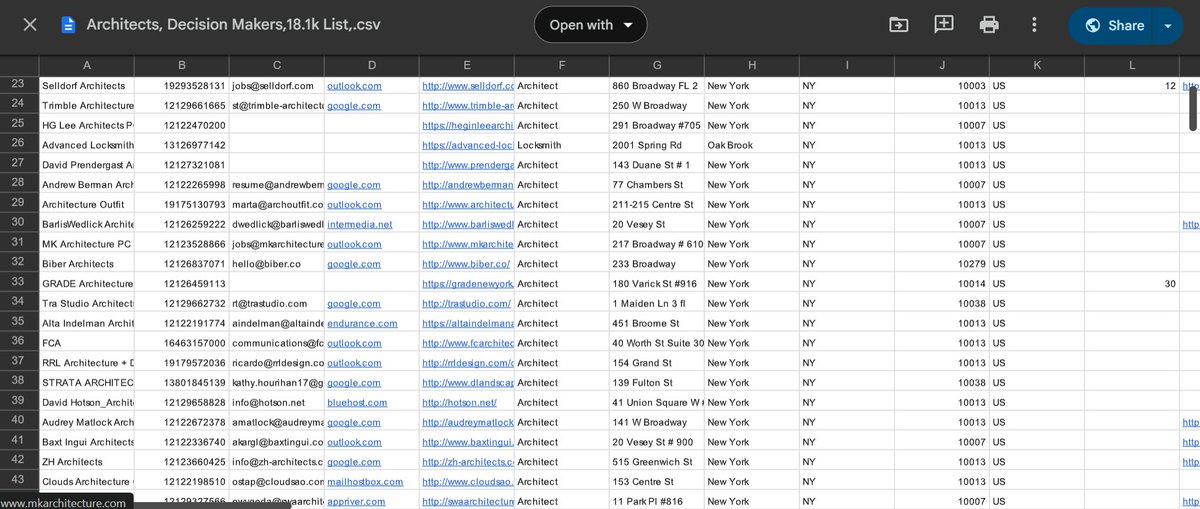Select row 30 header
The width and height of the screenshot is (1200, 509).
pos(19,224)
